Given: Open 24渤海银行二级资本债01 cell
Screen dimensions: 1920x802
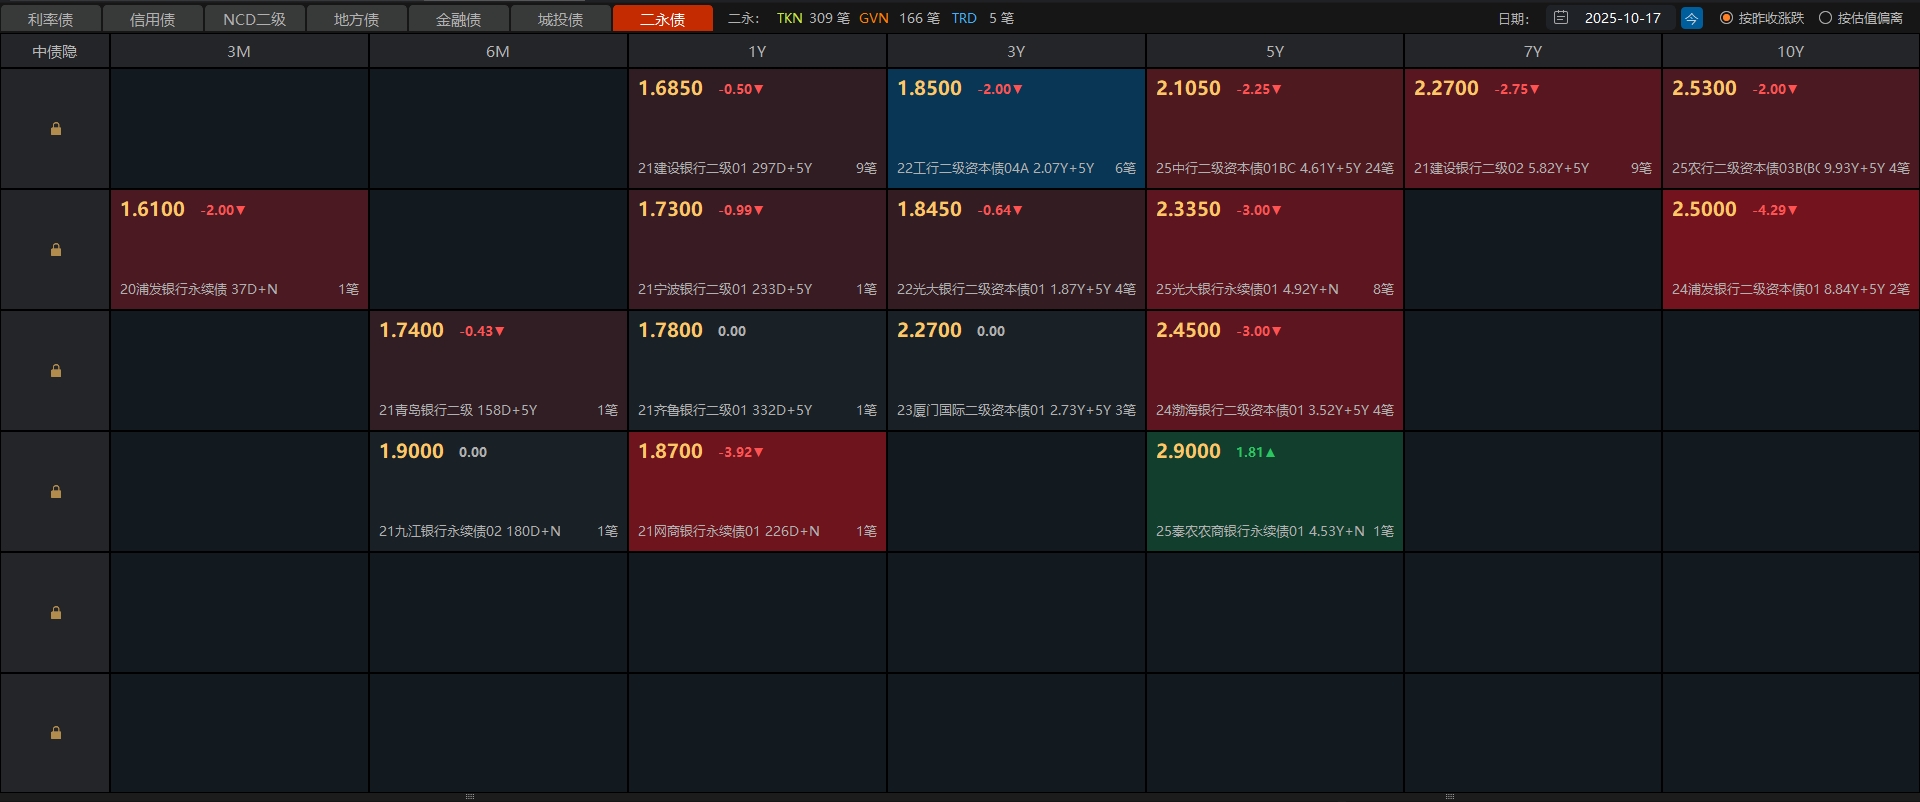Looking at the screenshot, I should point(1275,371).
